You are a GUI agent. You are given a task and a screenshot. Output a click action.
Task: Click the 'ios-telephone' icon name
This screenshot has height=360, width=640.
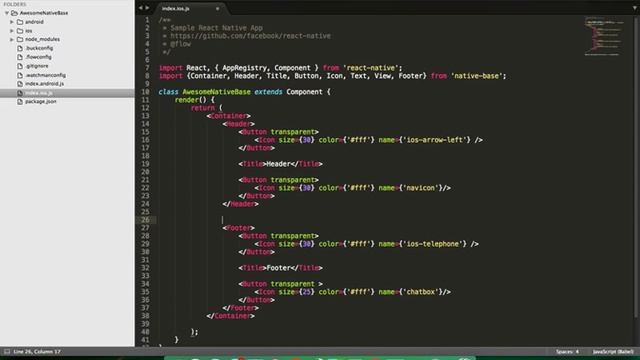(x=433, y=244)
